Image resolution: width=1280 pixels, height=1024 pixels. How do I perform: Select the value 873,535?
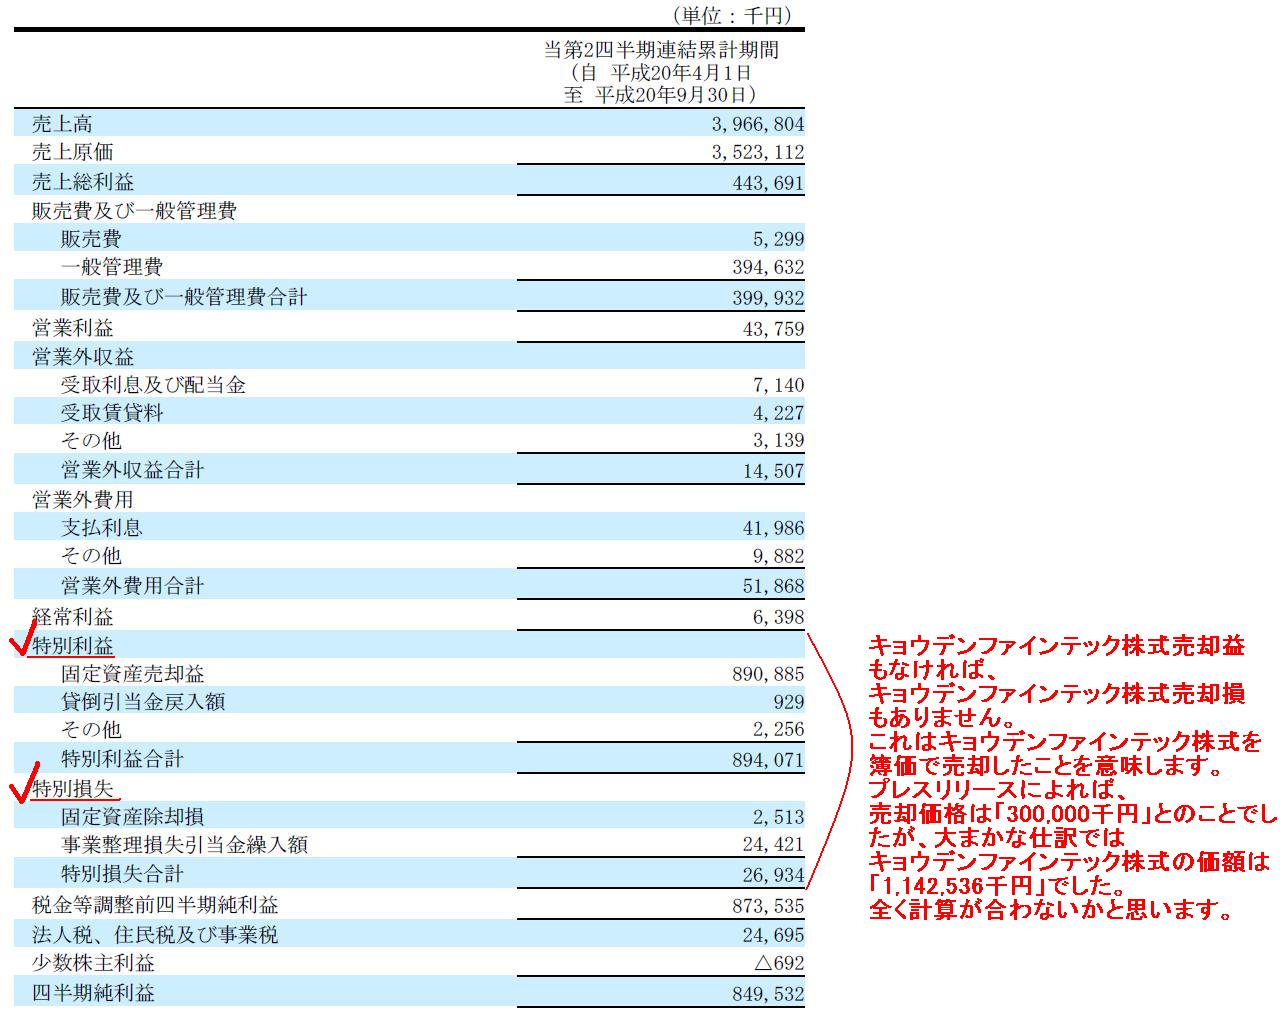tap(770, 905)
